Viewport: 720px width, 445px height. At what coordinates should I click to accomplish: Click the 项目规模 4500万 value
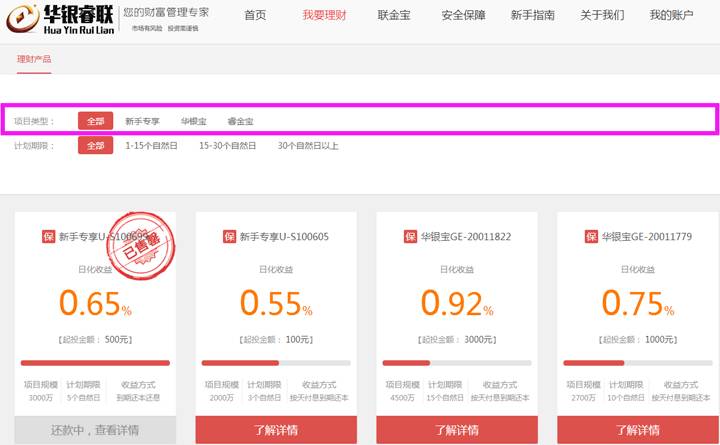(402, 398)
